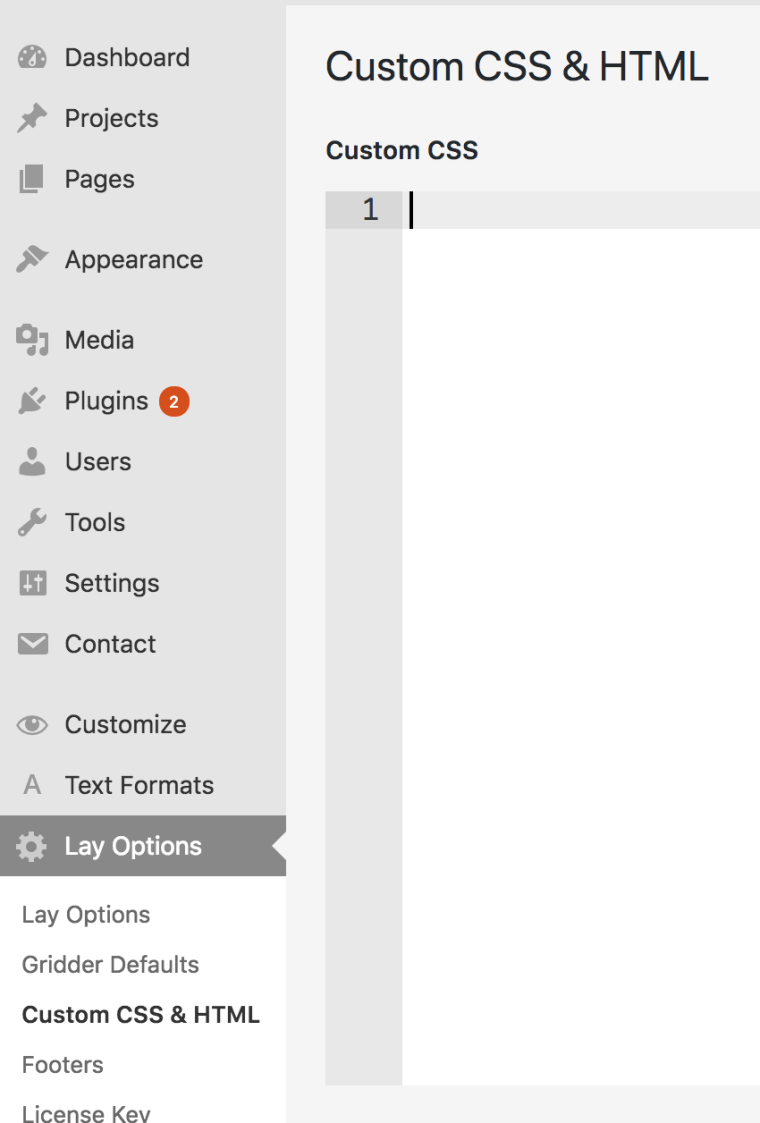Click the Contact envelope icon
The width and height of the screenshot is (760, 1123).
32,645
